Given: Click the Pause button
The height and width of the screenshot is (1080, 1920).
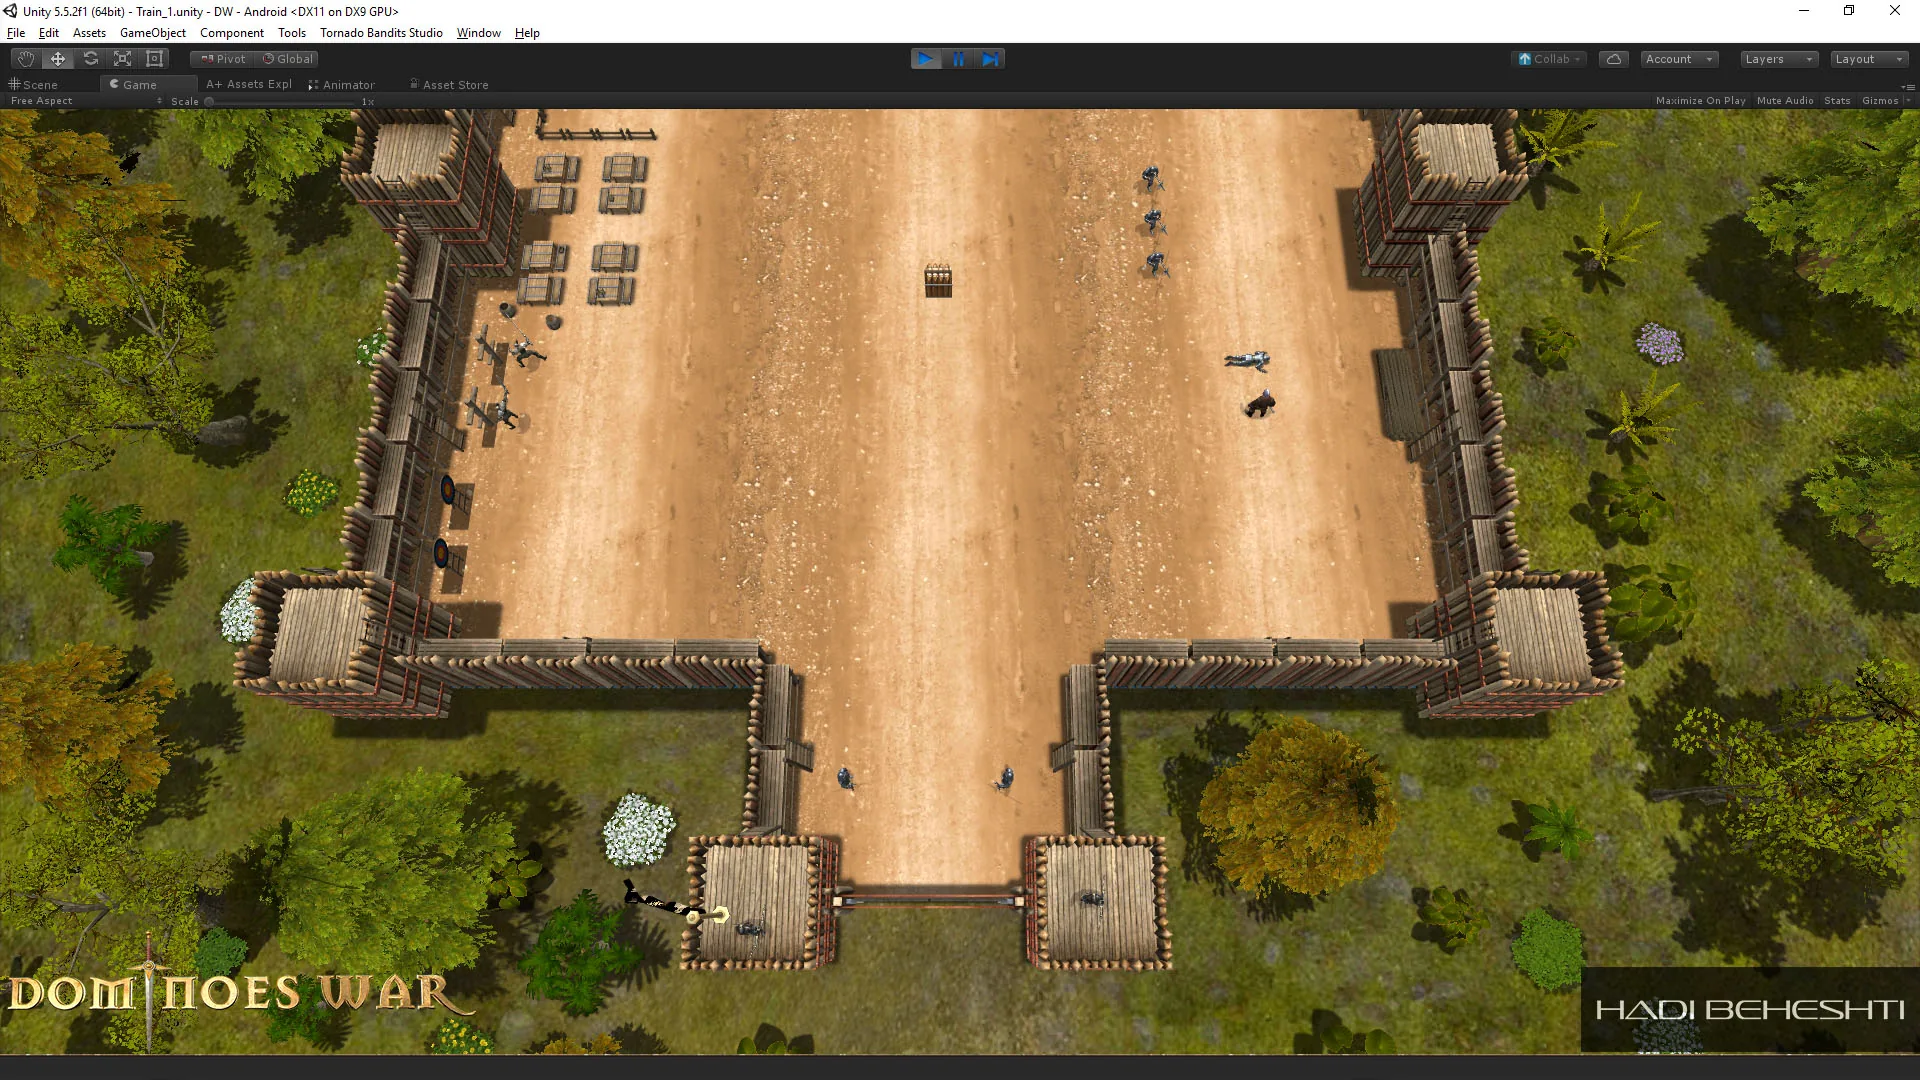Looking at the screenshot, I should (x=958, y=59).
